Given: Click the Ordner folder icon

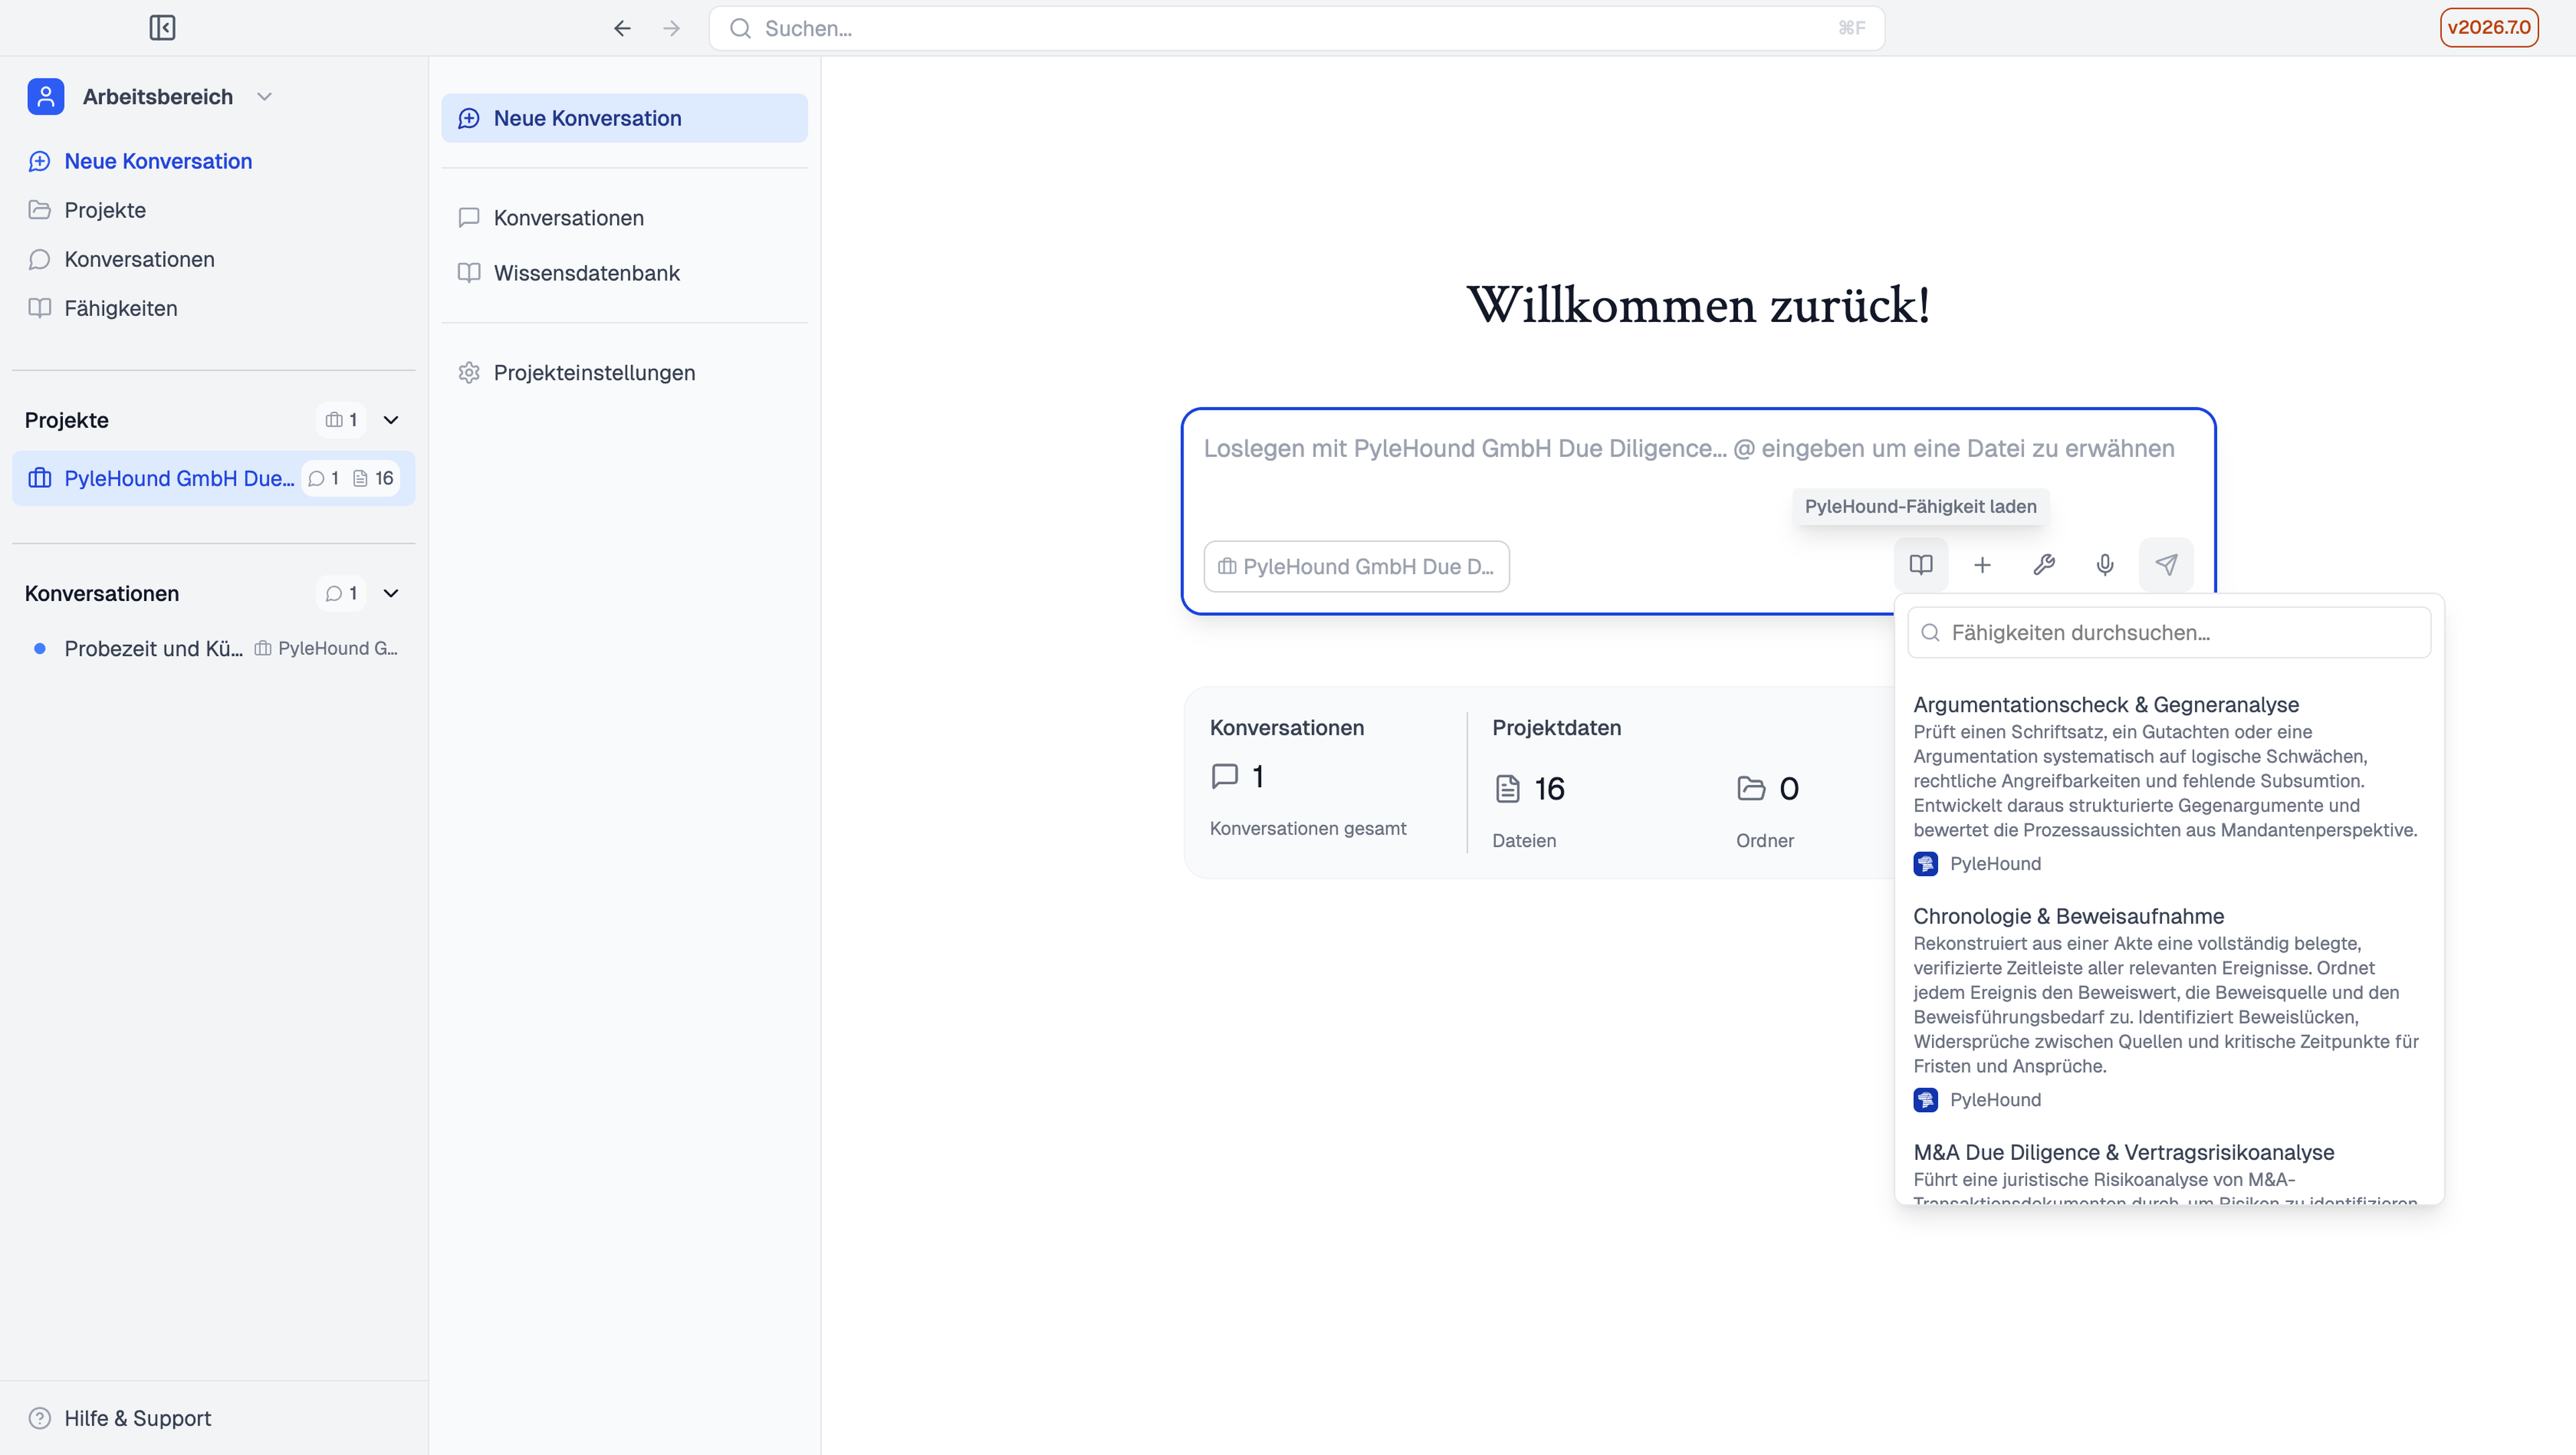Looking at the screenshot, I should coord(1751,789).
